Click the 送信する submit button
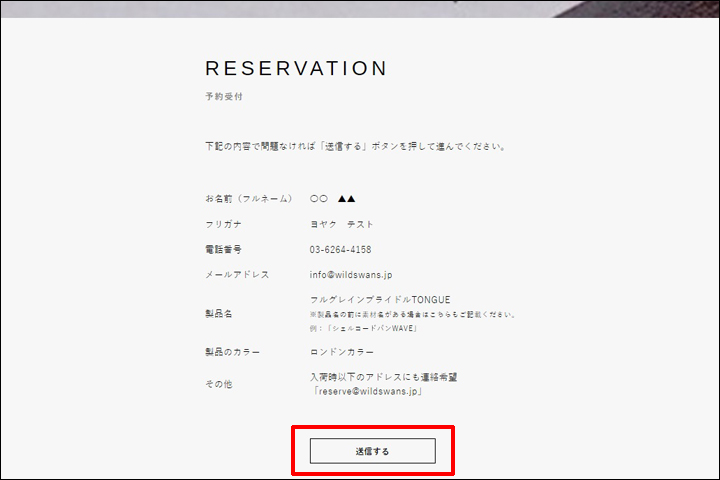 click(372, 451)
